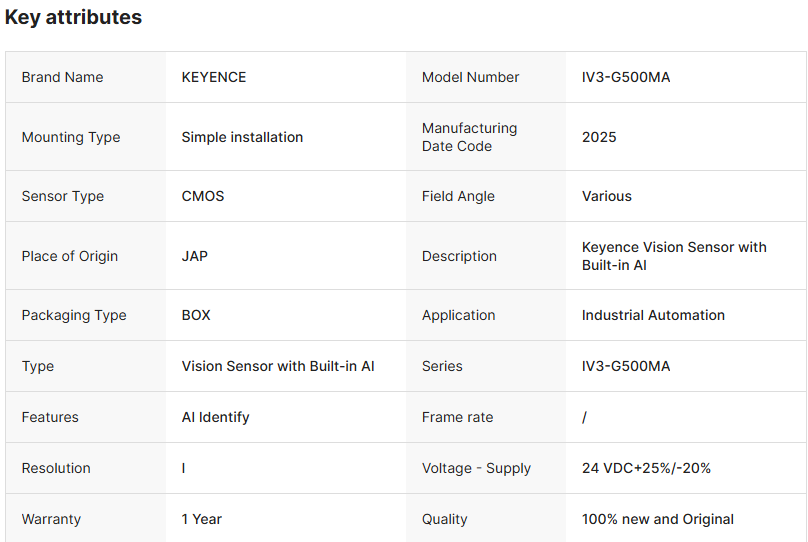Click the Keyence Vision Sensor description text
808x542 pixels.
[674, 256]
